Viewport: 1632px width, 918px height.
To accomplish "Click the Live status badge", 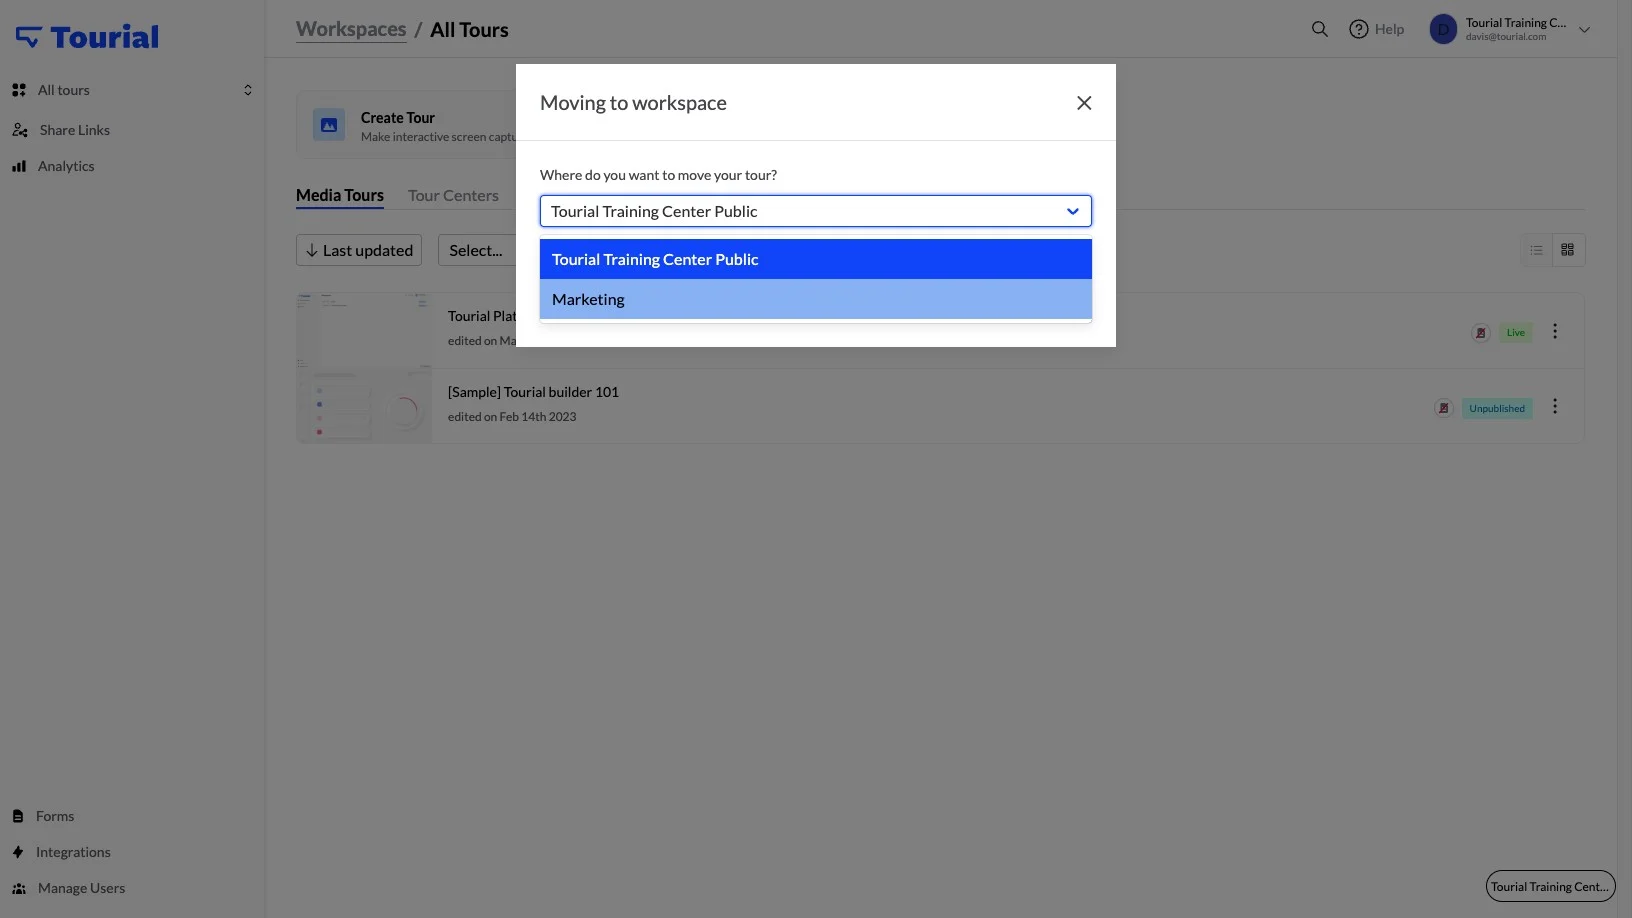I will click(x=1516, y=333).
